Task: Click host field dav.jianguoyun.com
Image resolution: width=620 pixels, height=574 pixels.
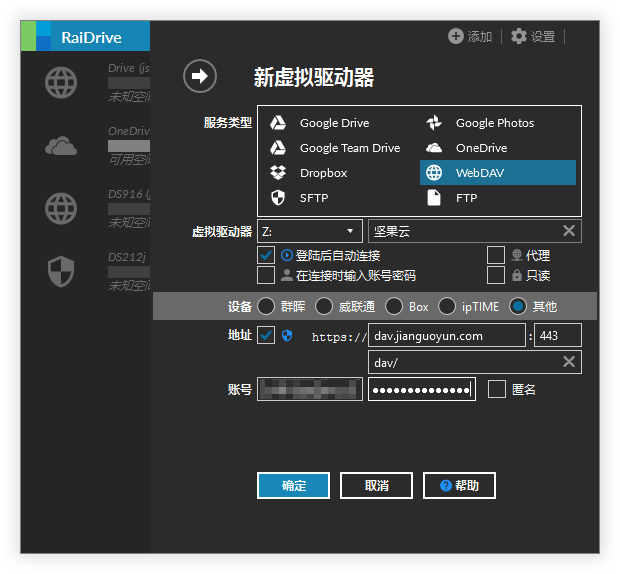Action: pyautogui.click(x=447, y=335)
